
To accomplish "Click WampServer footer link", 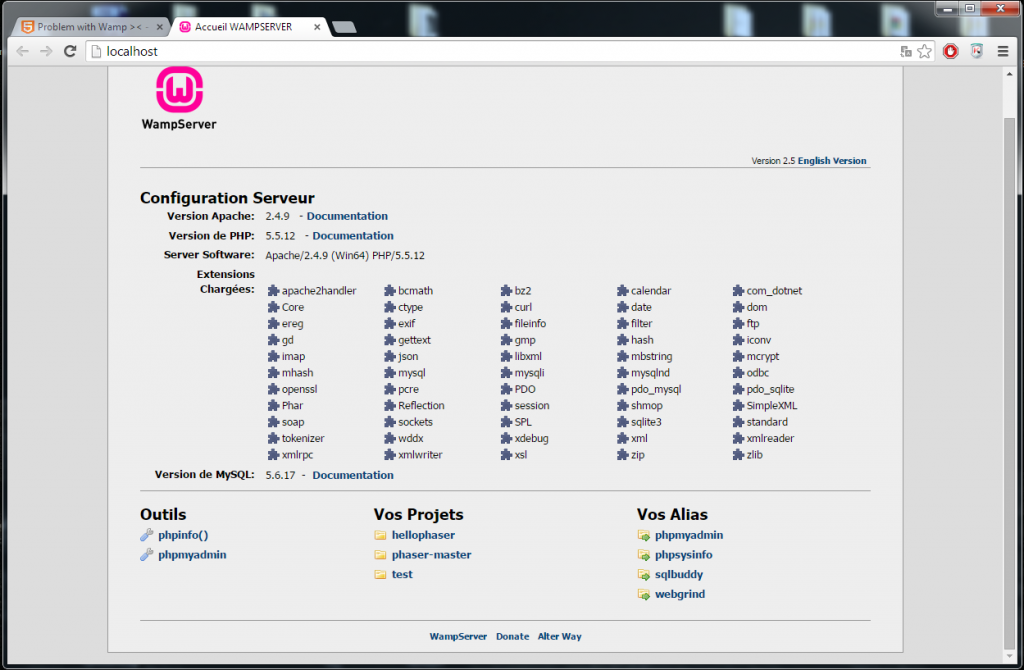I will pyautogui.click(x=458, y=636).
